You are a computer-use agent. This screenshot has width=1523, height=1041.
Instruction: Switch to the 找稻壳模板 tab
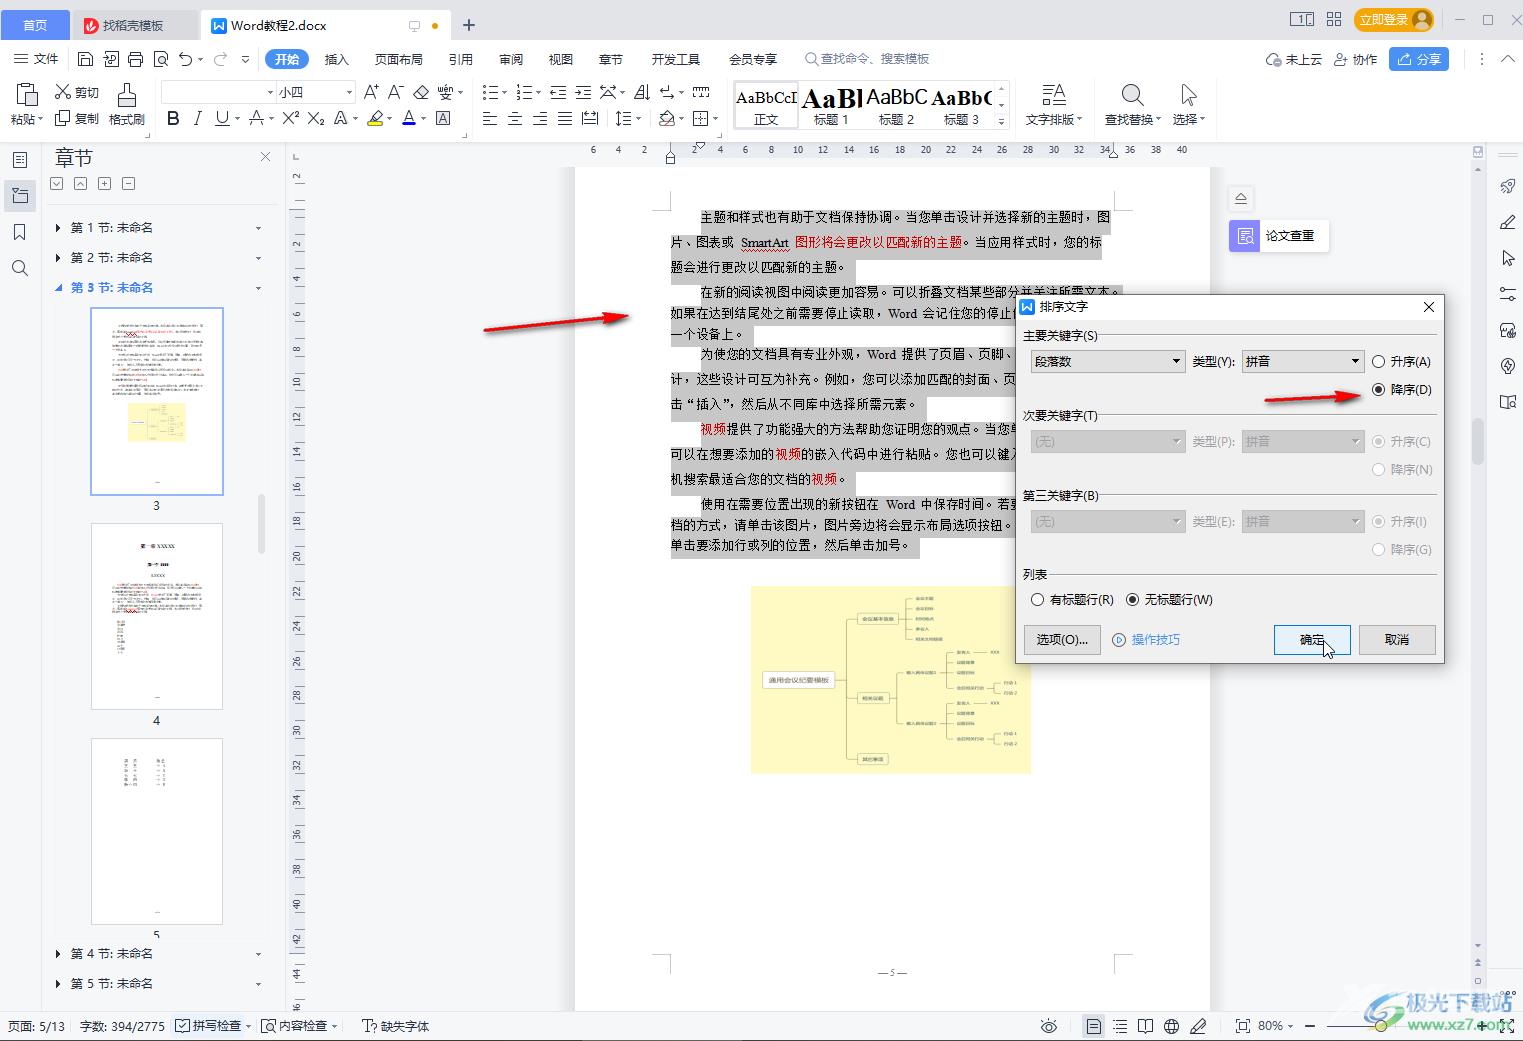click(x=134, y=25)
